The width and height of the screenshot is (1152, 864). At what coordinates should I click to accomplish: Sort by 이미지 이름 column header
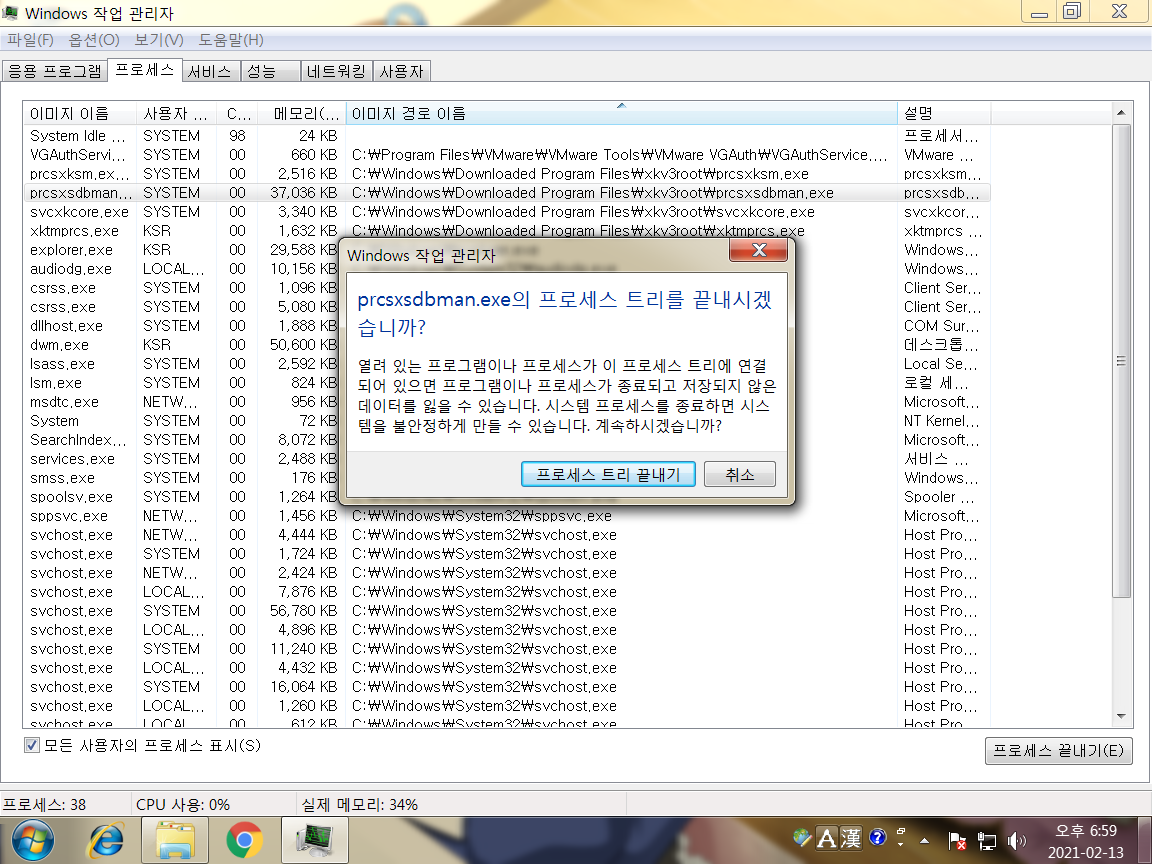(79, 114)
